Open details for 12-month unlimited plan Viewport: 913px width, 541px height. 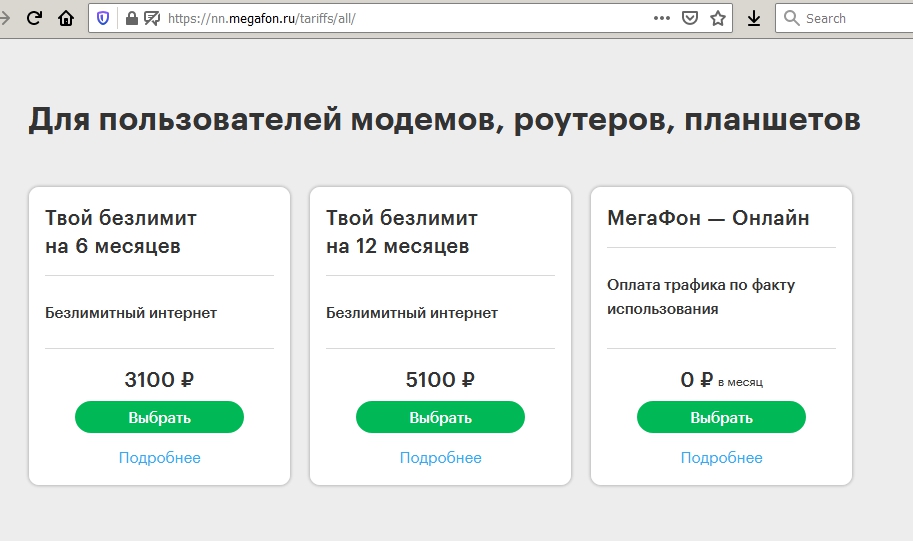coord(440,458)
